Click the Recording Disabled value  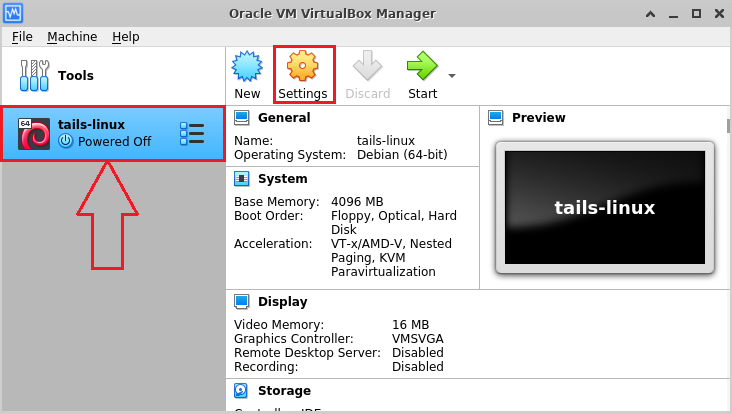(x=418, y=366)
